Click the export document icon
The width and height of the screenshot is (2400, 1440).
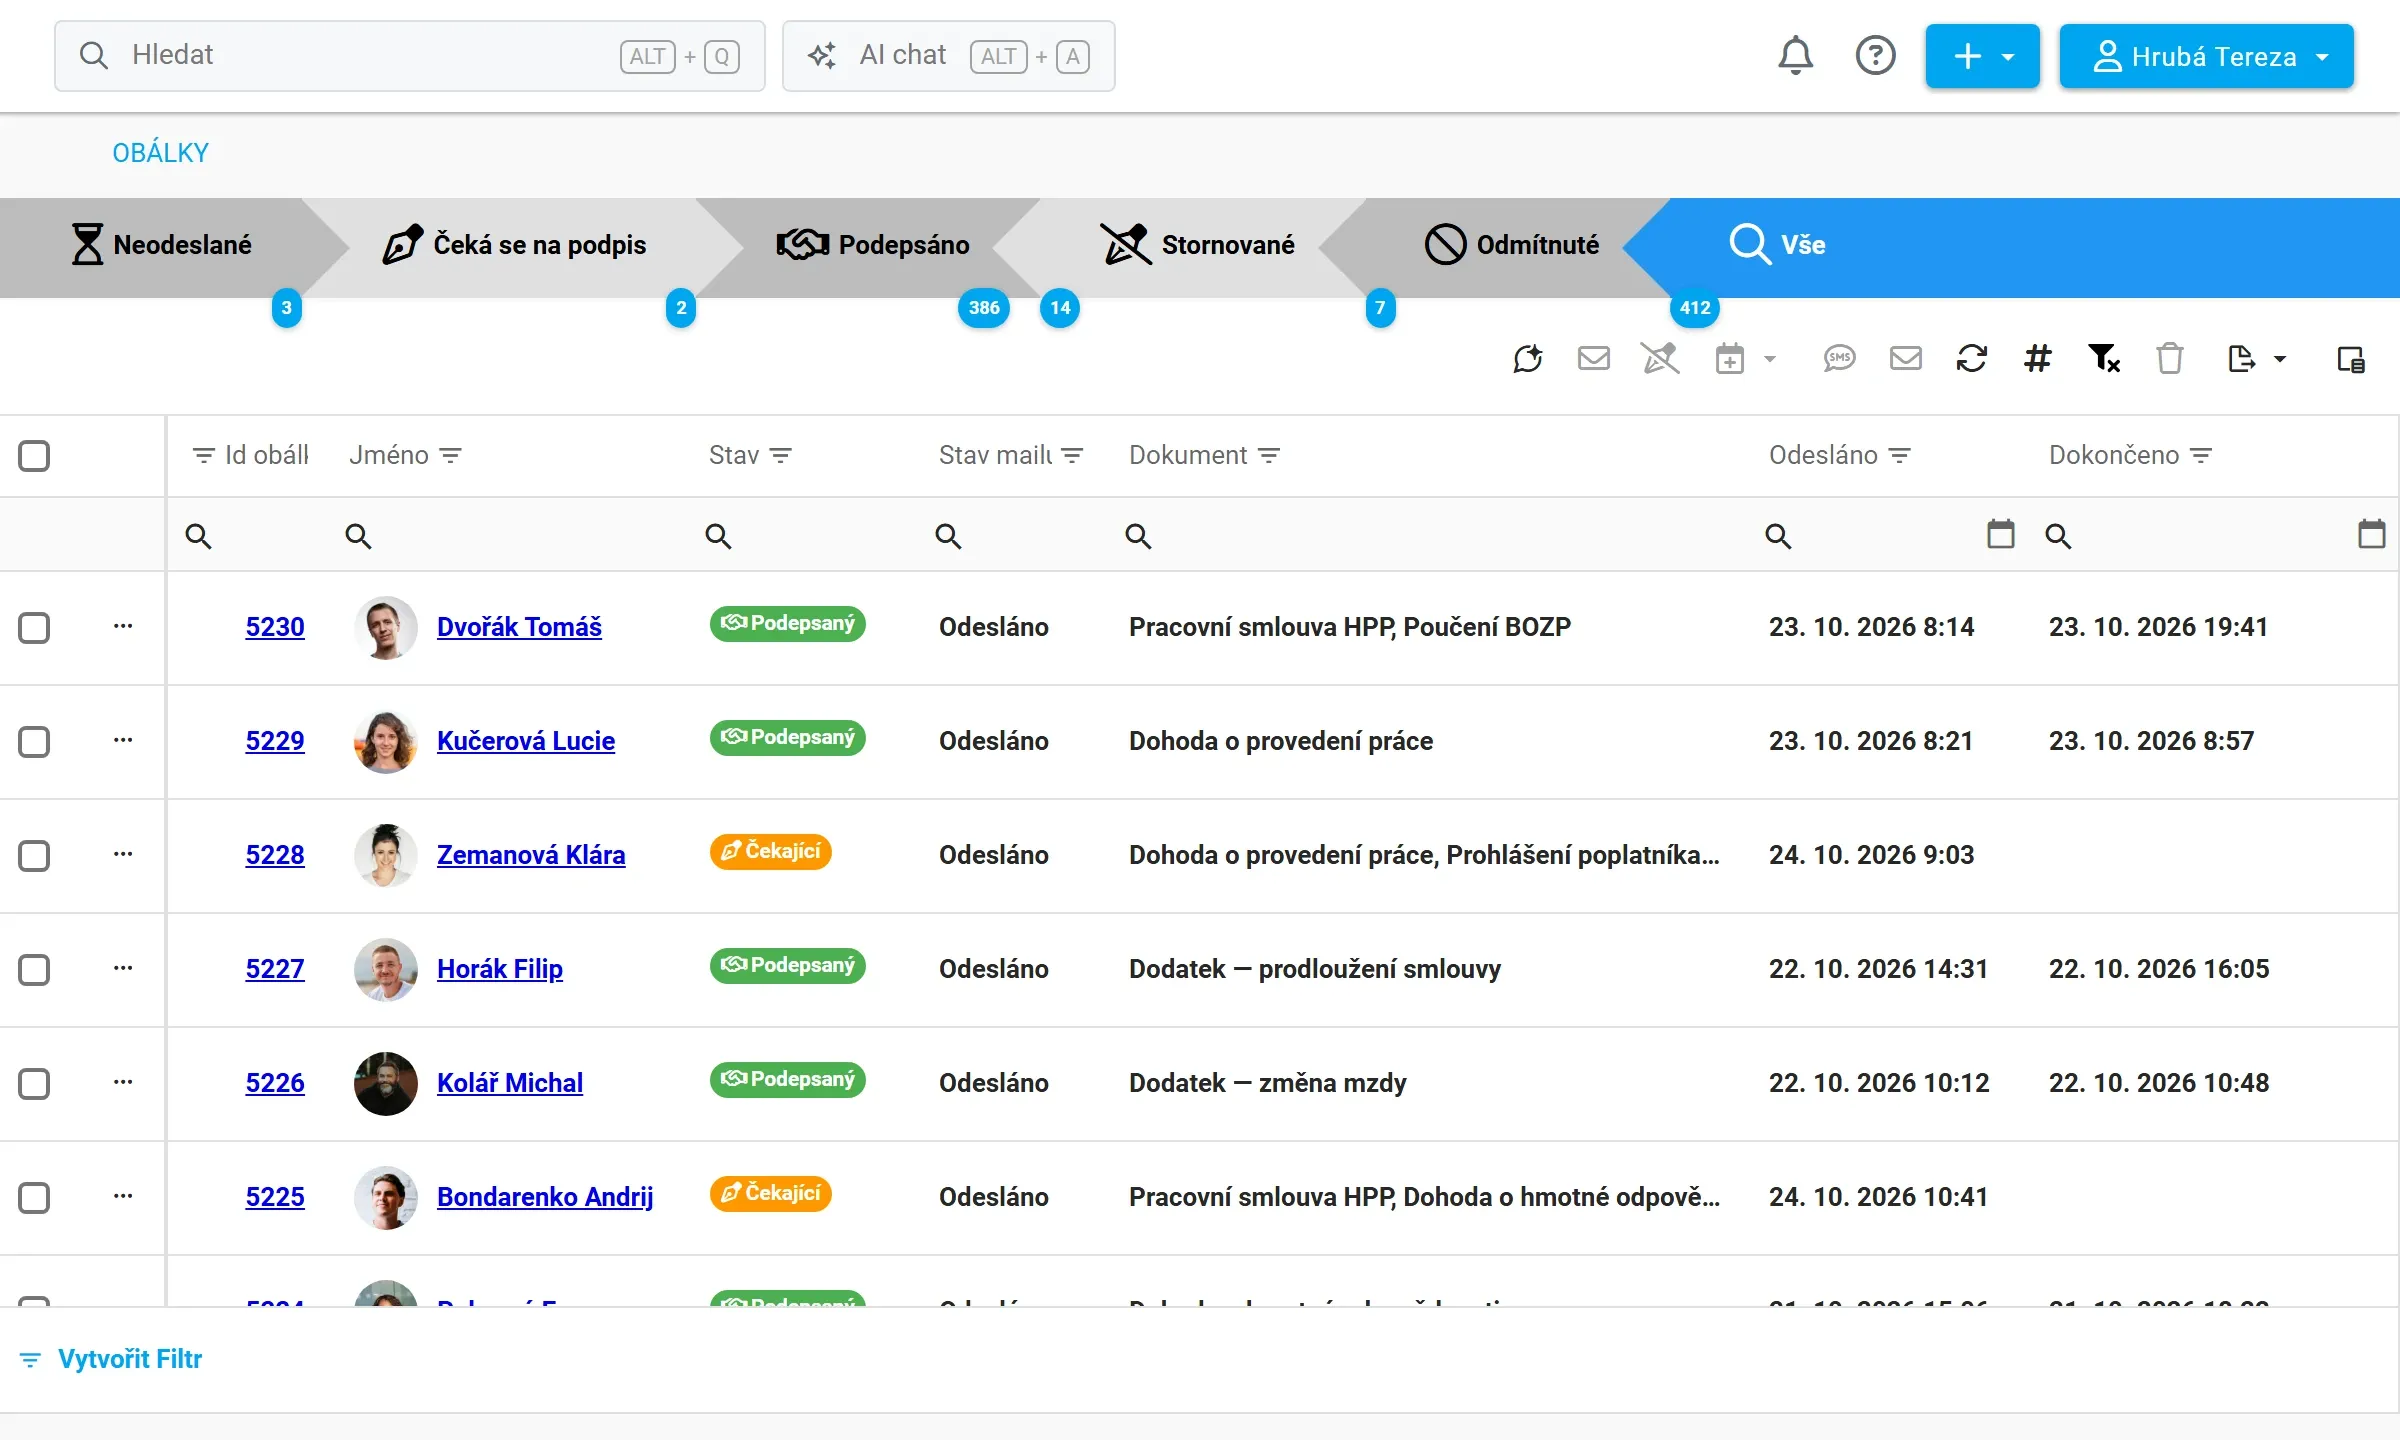tap(2241, 358)
